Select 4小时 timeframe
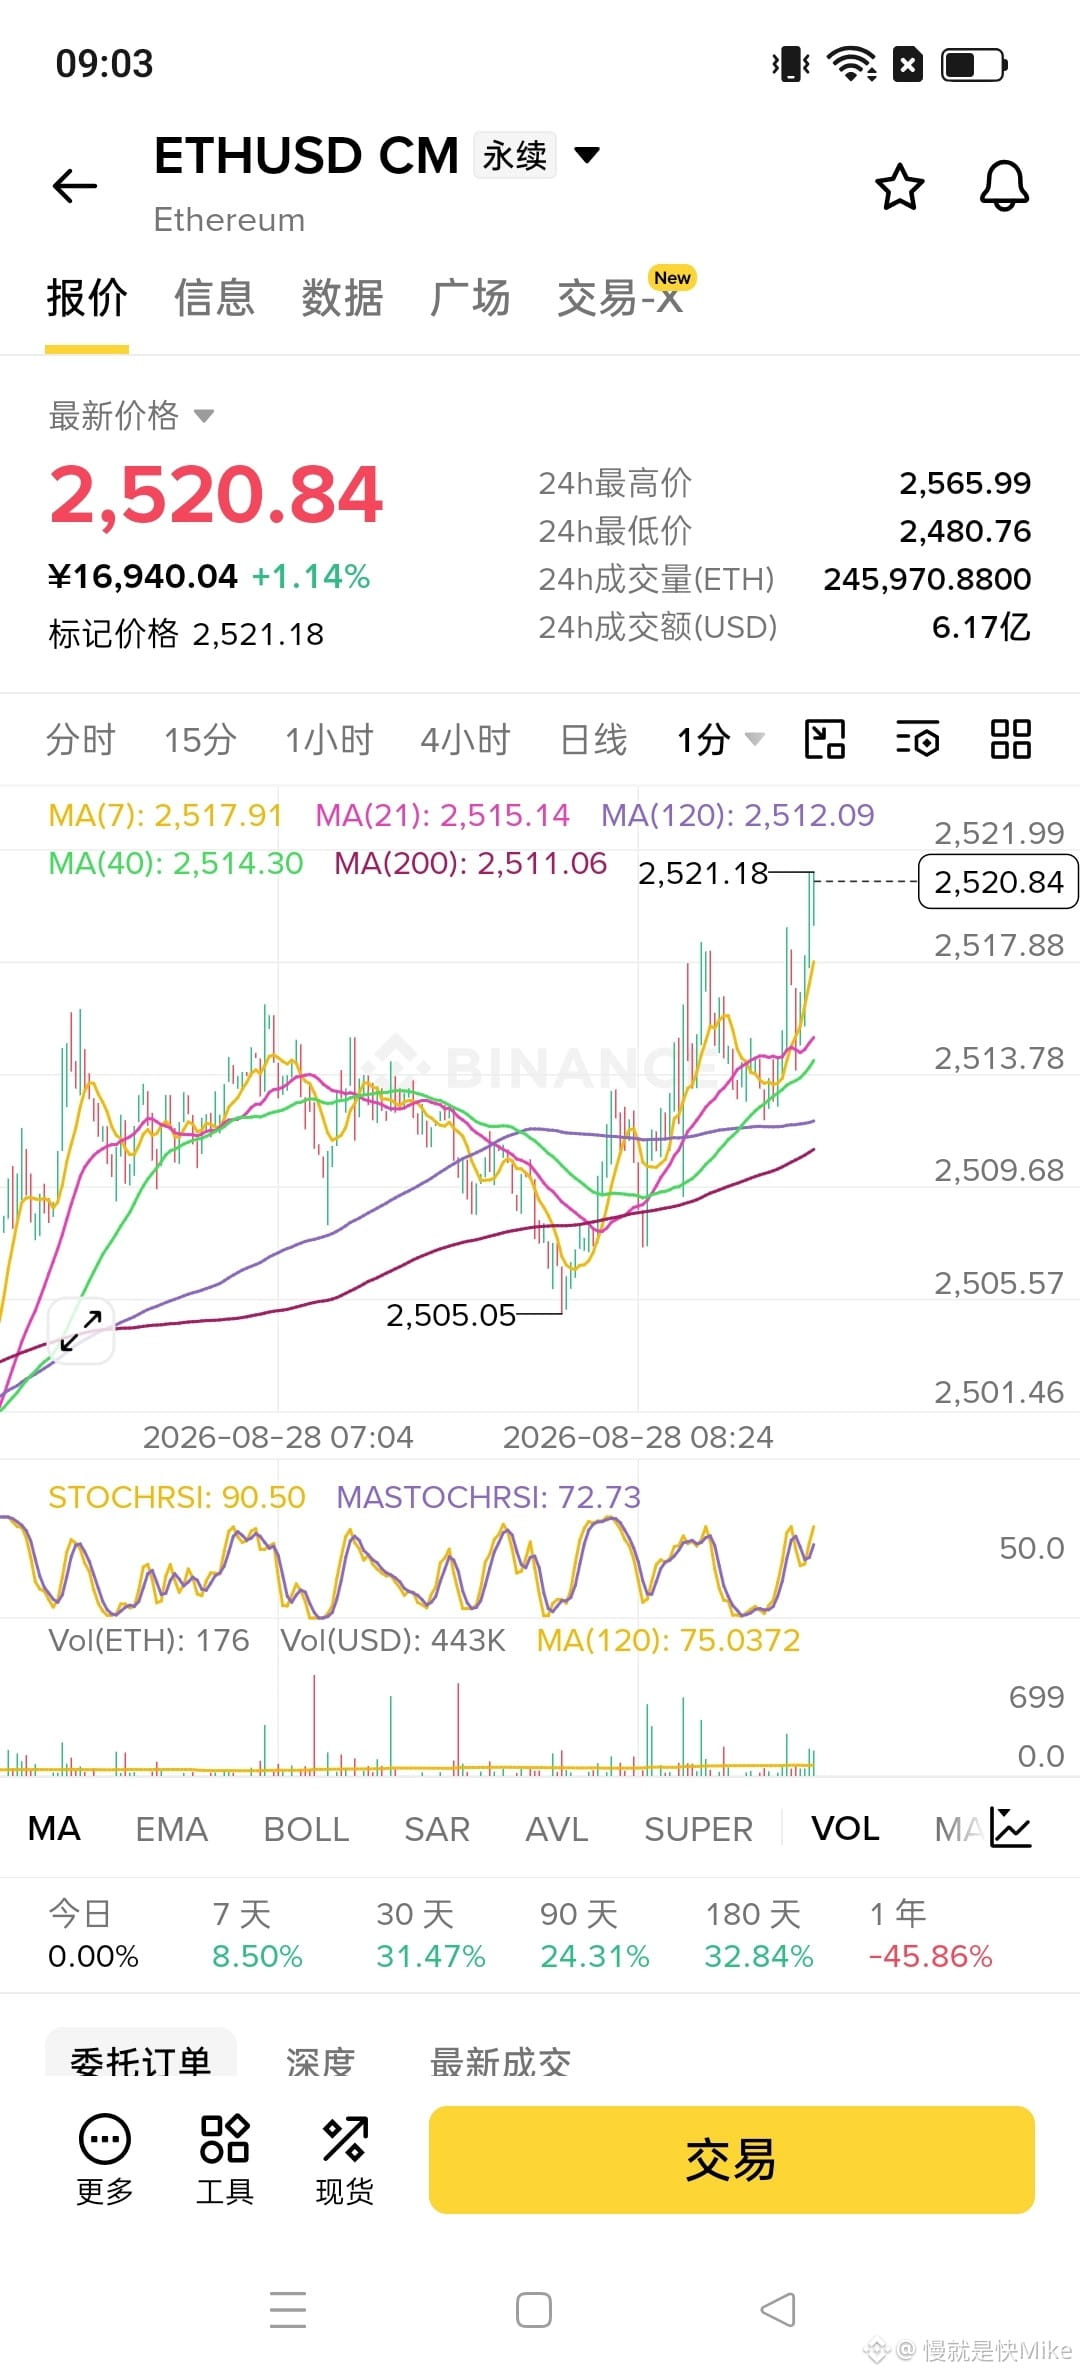 (465, 740)
